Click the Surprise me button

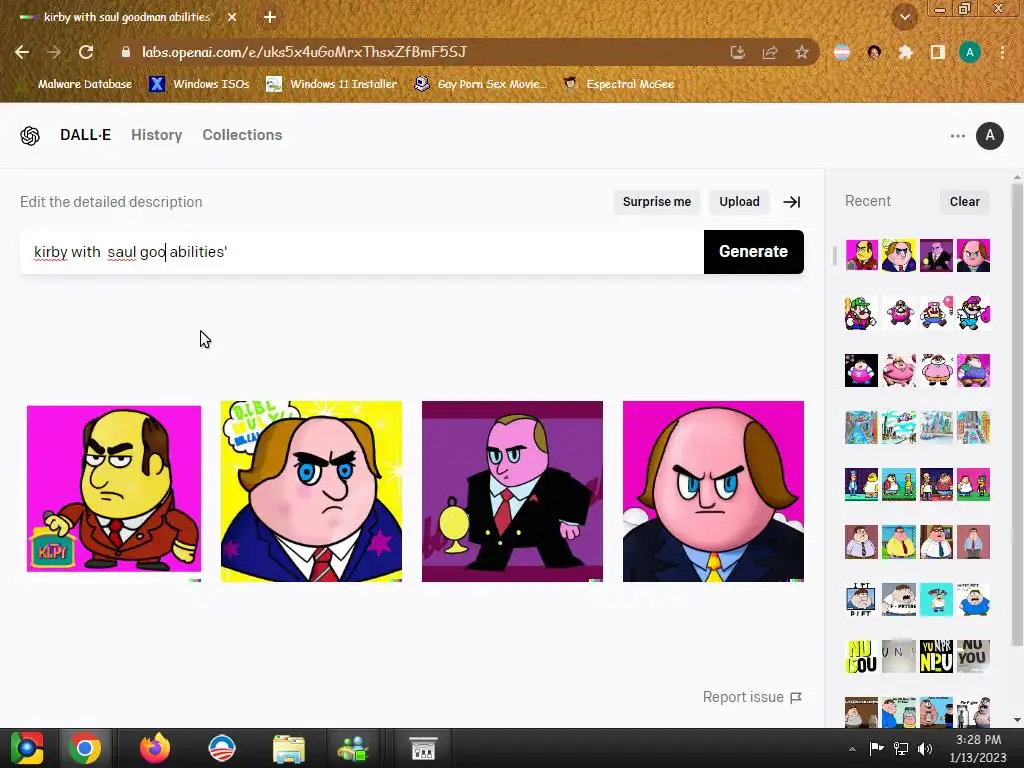[656, 202]
